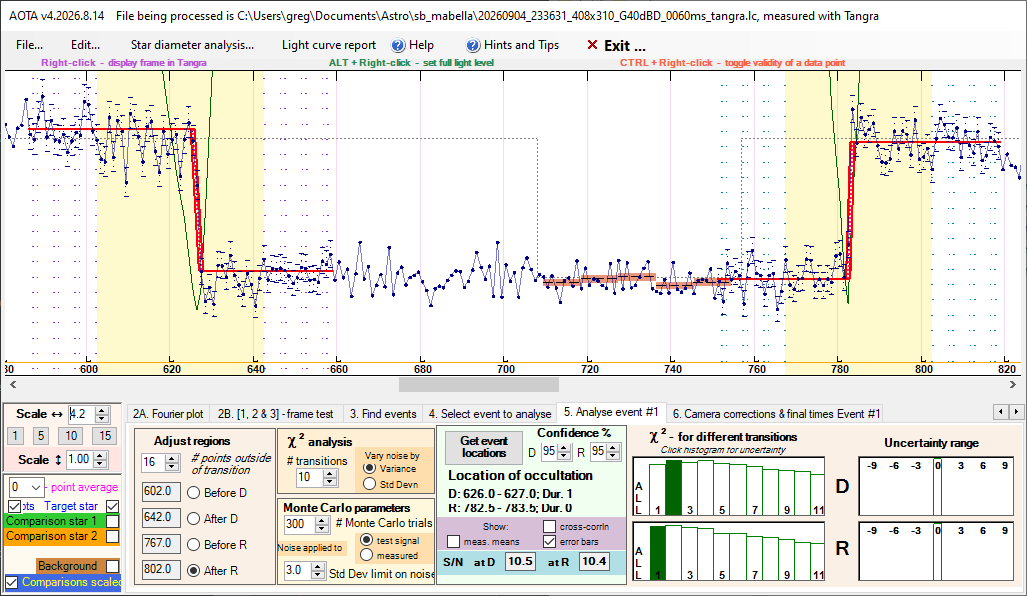Image resolution: width=1027 pixels, height=596 pixels.
Task: Select the Before R radio button
Action: click(x=194, y=545)
